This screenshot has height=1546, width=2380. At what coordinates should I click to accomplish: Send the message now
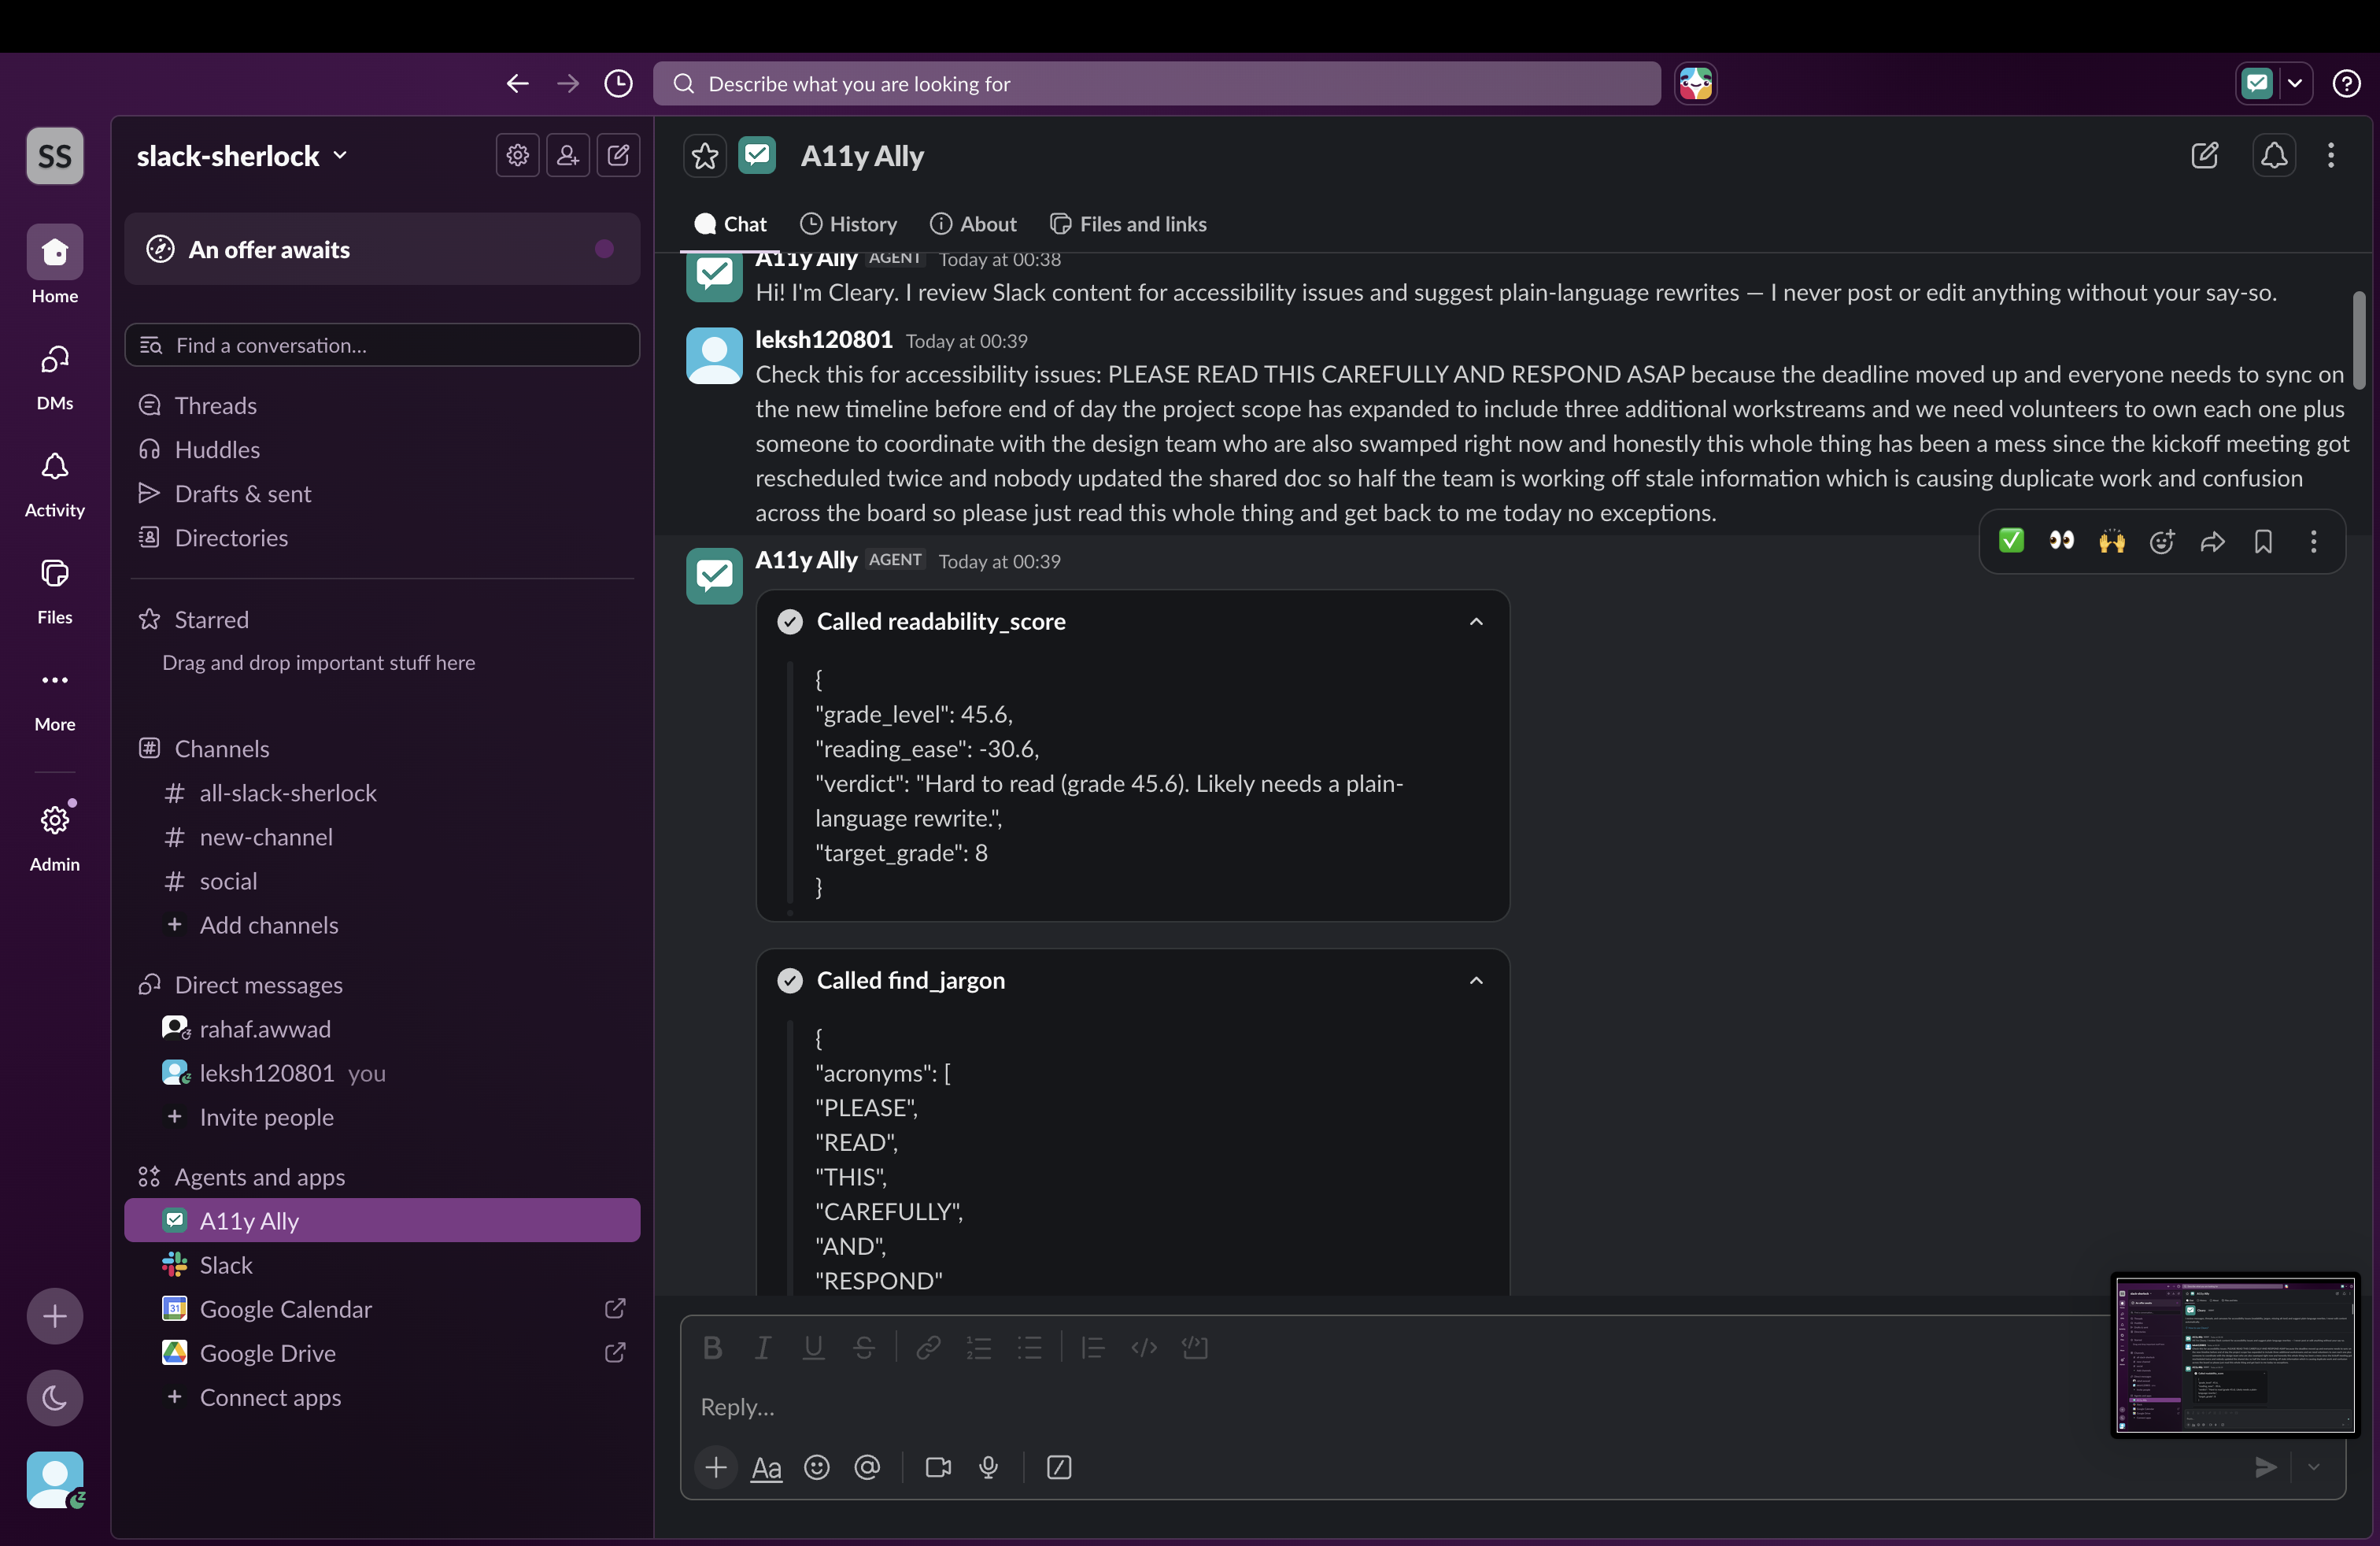pos(2266,1467)
